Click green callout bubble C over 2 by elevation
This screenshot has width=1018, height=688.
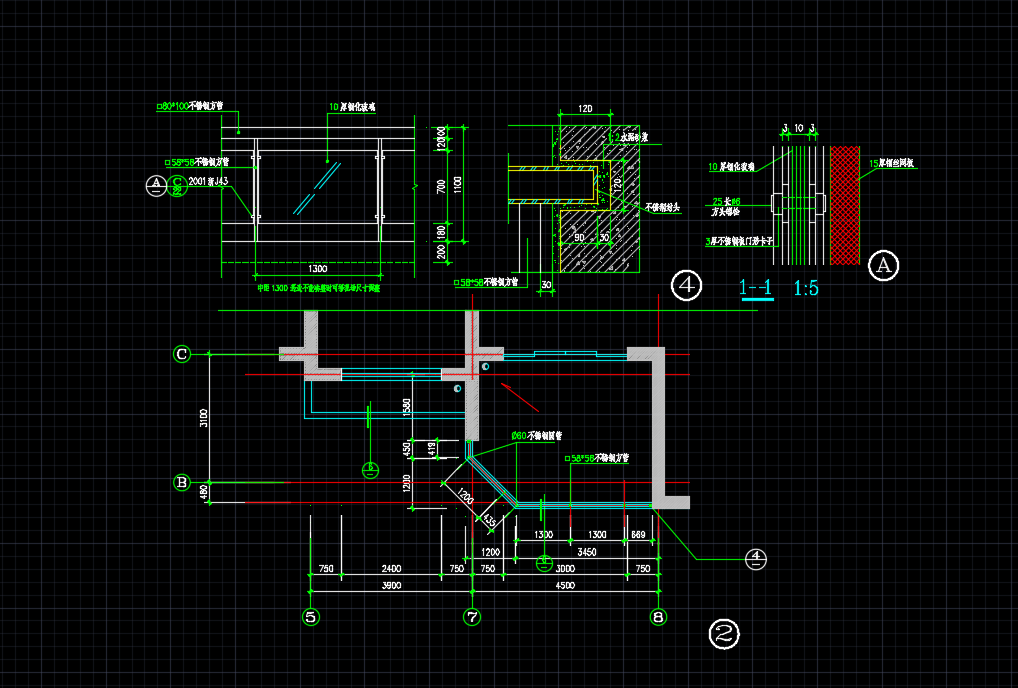(177, 186)
